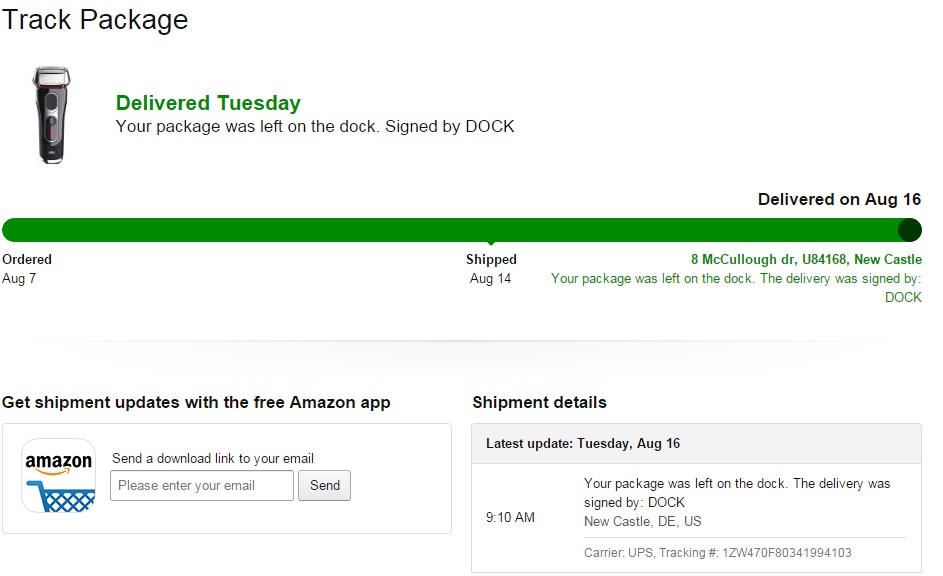The width and height of the screenshot is (943, 576).
Task: Click the electric shaver product image
Action: click(x=51, y=114)
